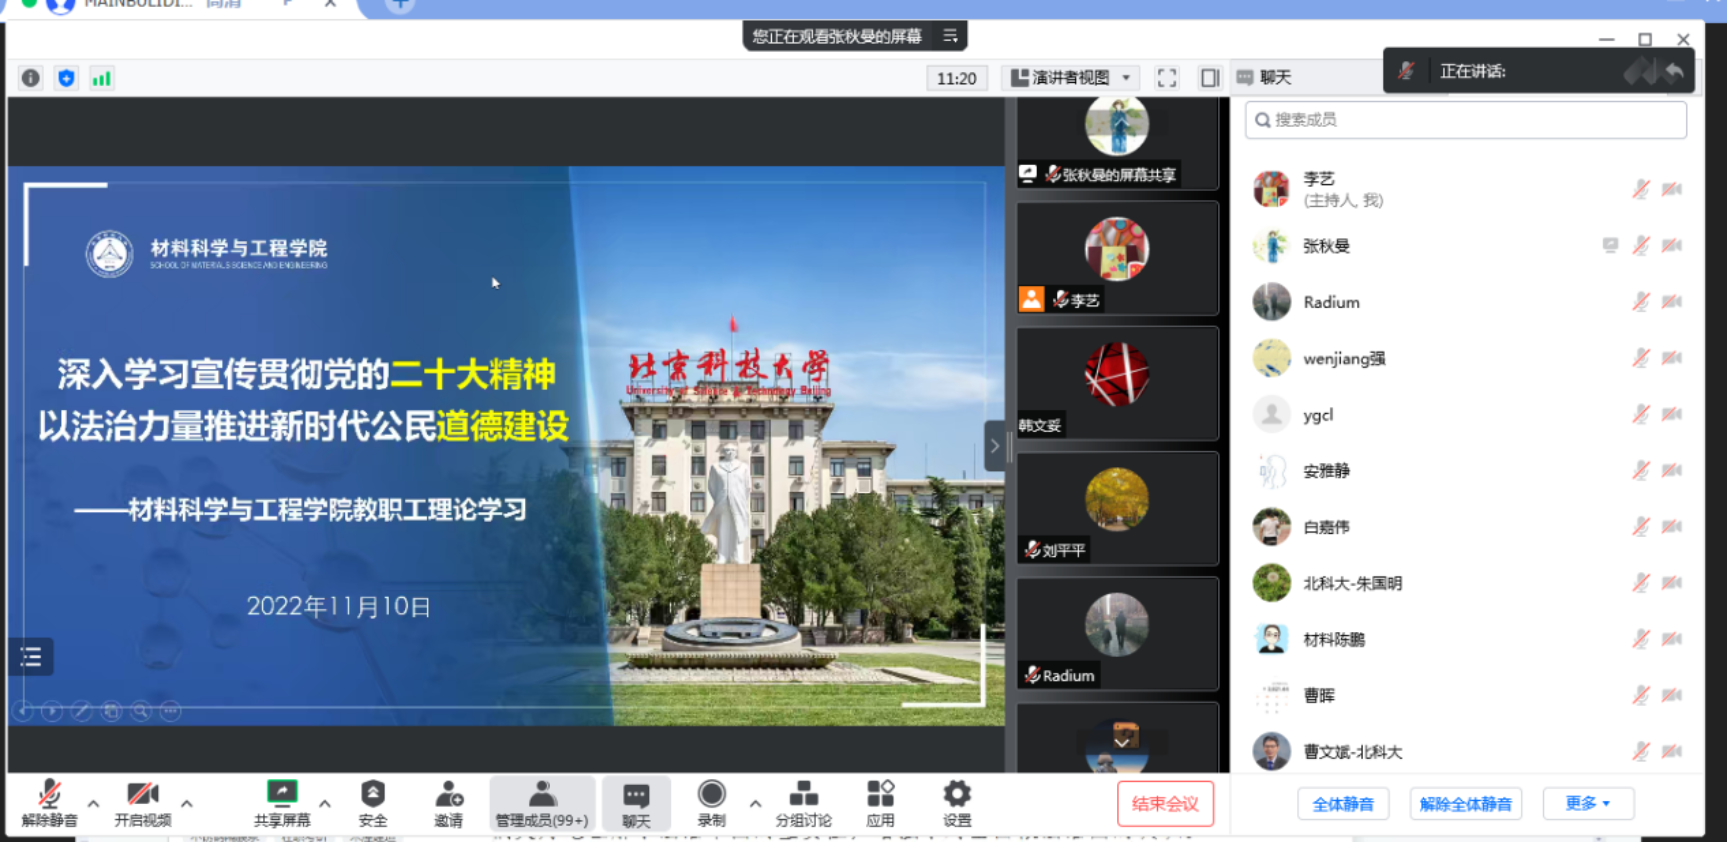Click the meeting timer 11:20
Viewport: 1727px width, 843px height.
(x=956, y=78)
